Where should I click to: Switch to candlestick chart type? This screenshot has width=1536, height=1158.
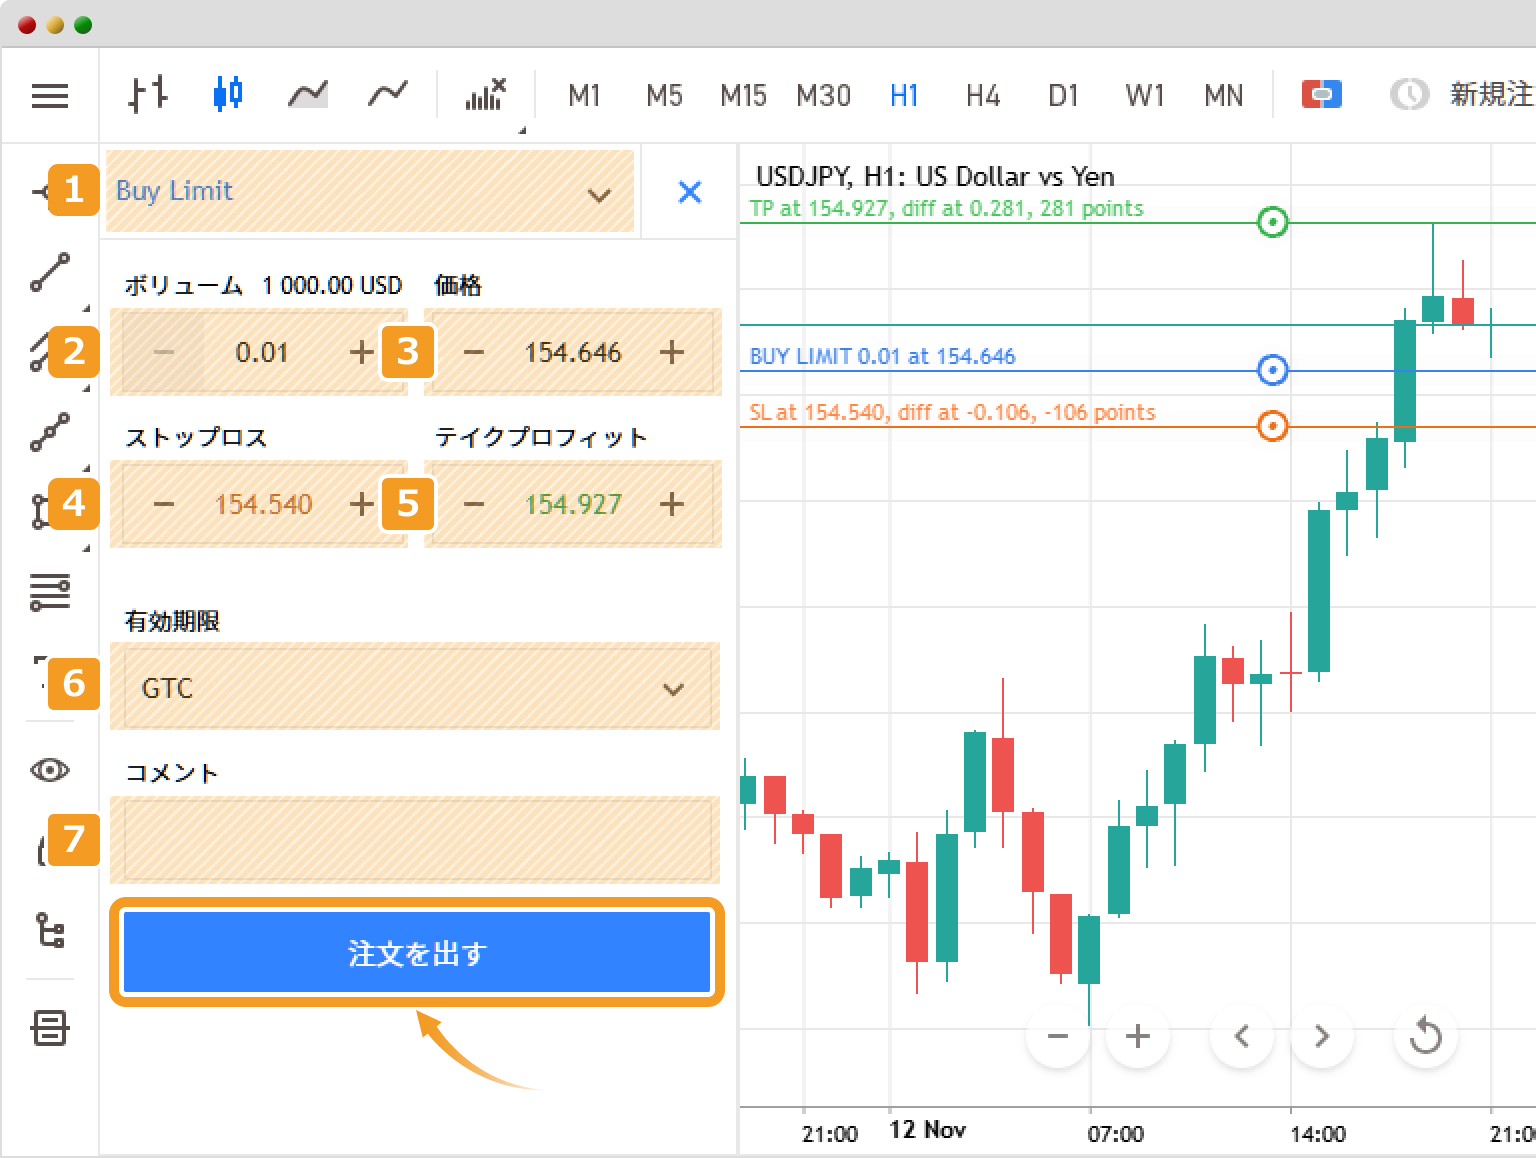pyautogui.click(x=228, y=94)
